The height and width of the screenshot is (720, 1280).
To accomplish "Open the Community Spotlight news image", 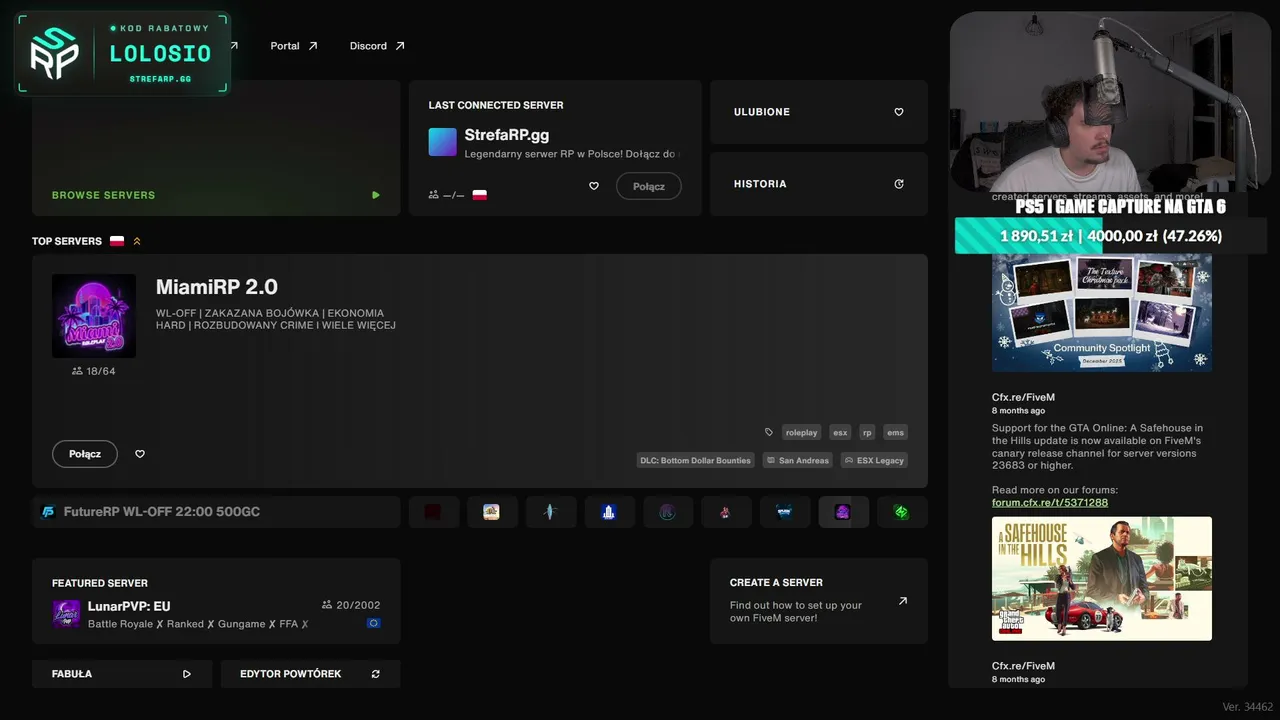I will pyautogui.click(x=1102, y=313).
